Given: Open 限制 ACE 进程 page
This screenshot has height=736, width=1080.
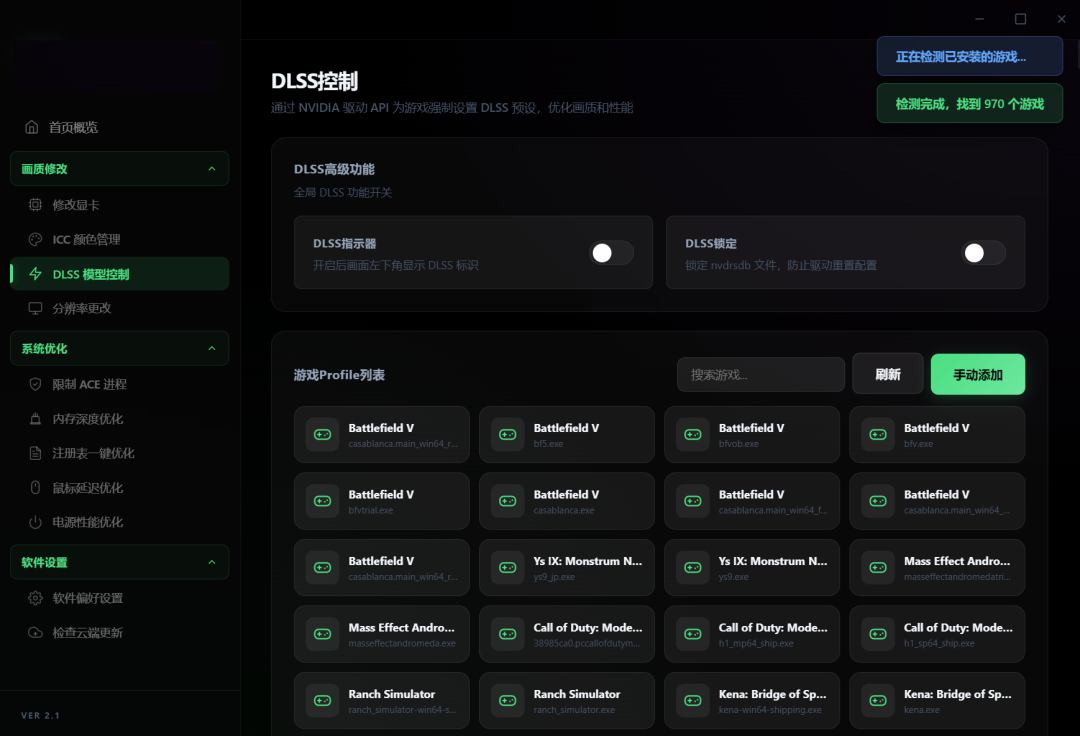Looking at the screenshot, I should 119,384.
